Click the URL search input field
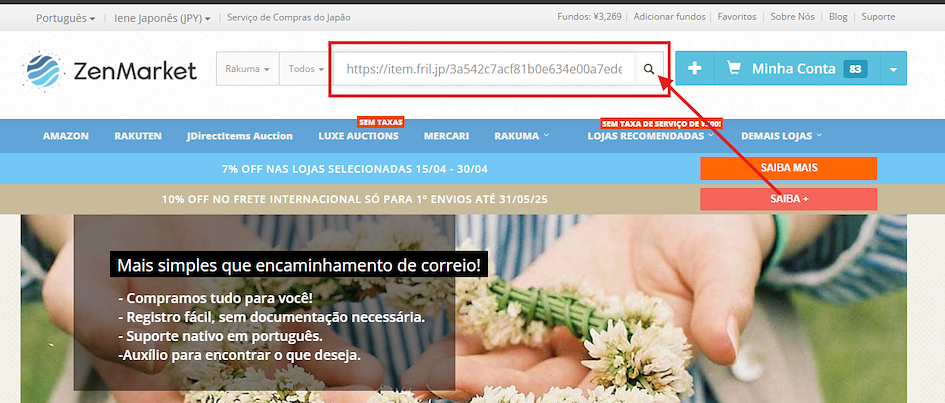Image resolution: width=945 pixels, height=403 pixels. (x=484, y=70)
